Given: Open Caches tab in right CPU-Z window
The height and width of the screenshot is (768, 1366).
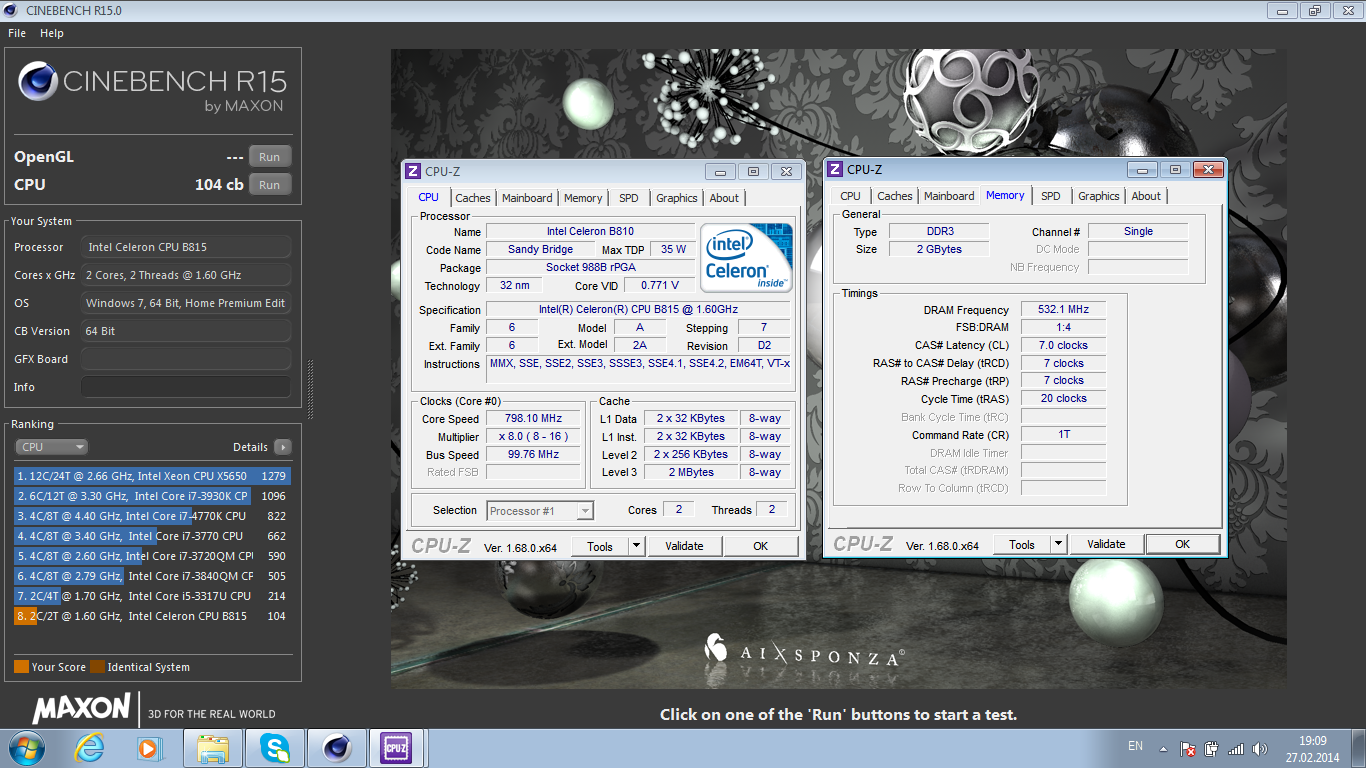Looking at the screenshot, I should click(x=895, y=196).
